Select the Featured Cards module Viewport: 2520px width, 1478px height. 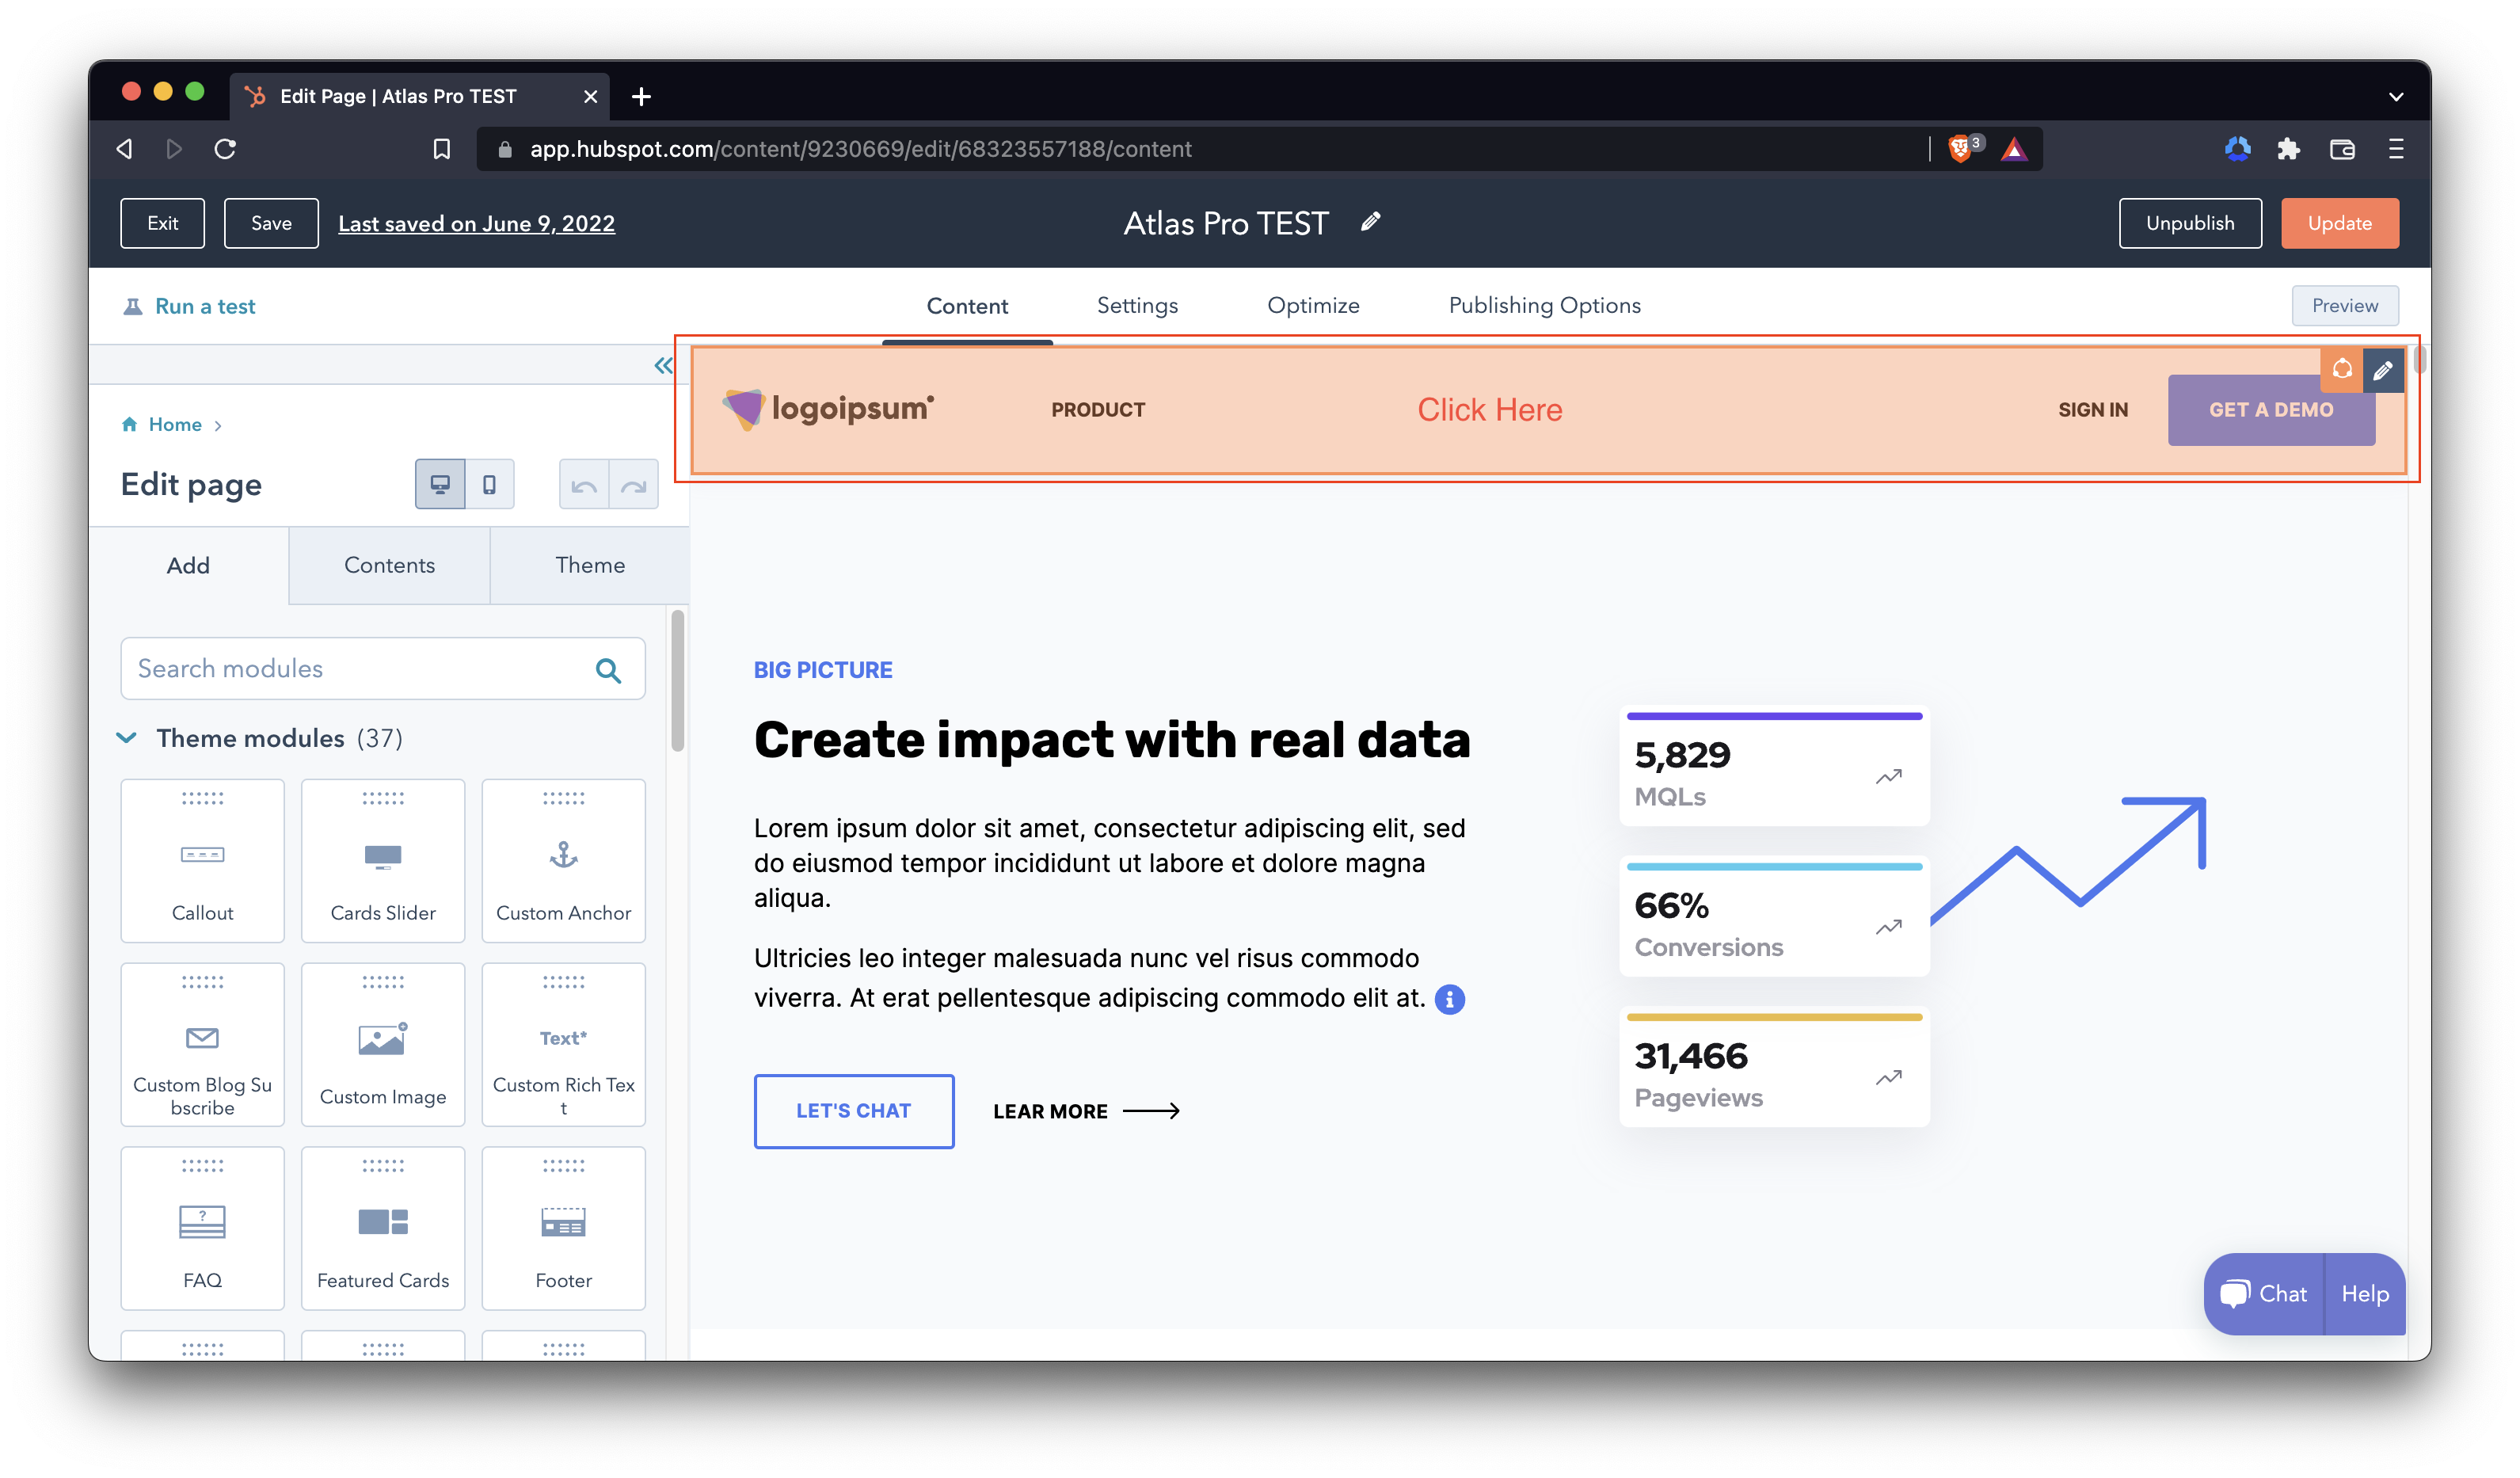pyautogui.click(x=383, y=1228)
